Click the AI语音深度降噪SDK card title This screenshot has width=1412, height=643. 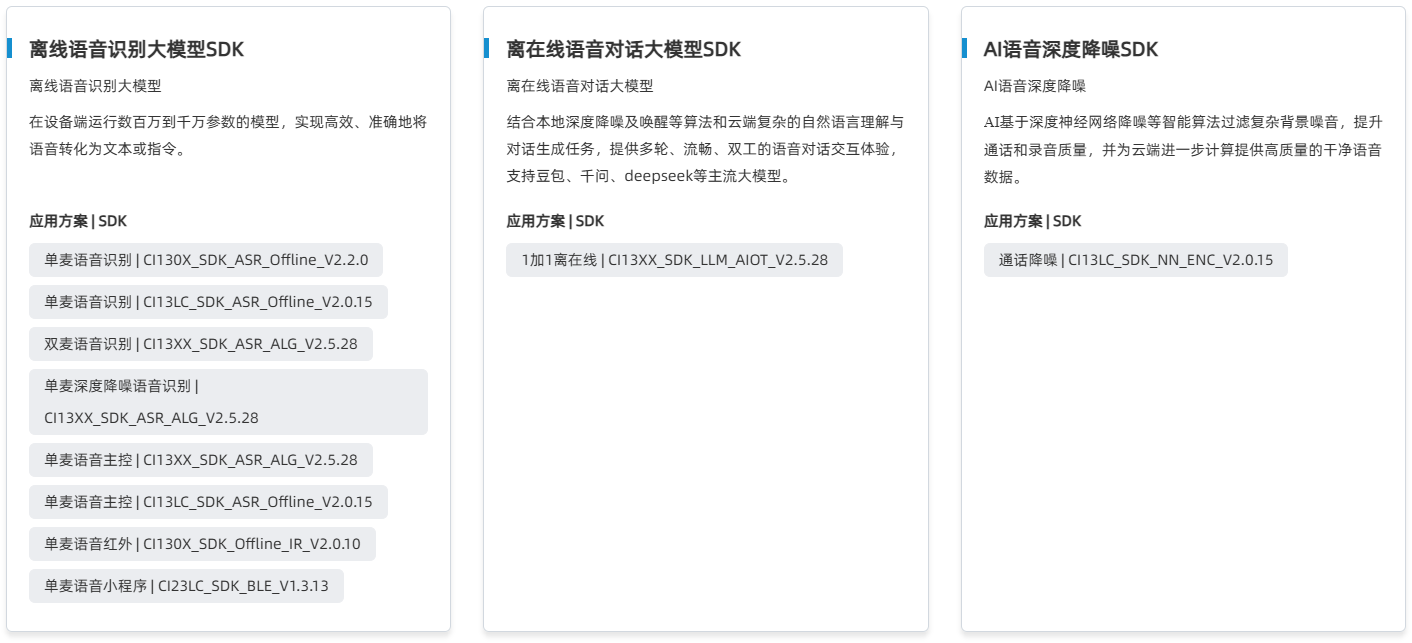point(1070,49)
